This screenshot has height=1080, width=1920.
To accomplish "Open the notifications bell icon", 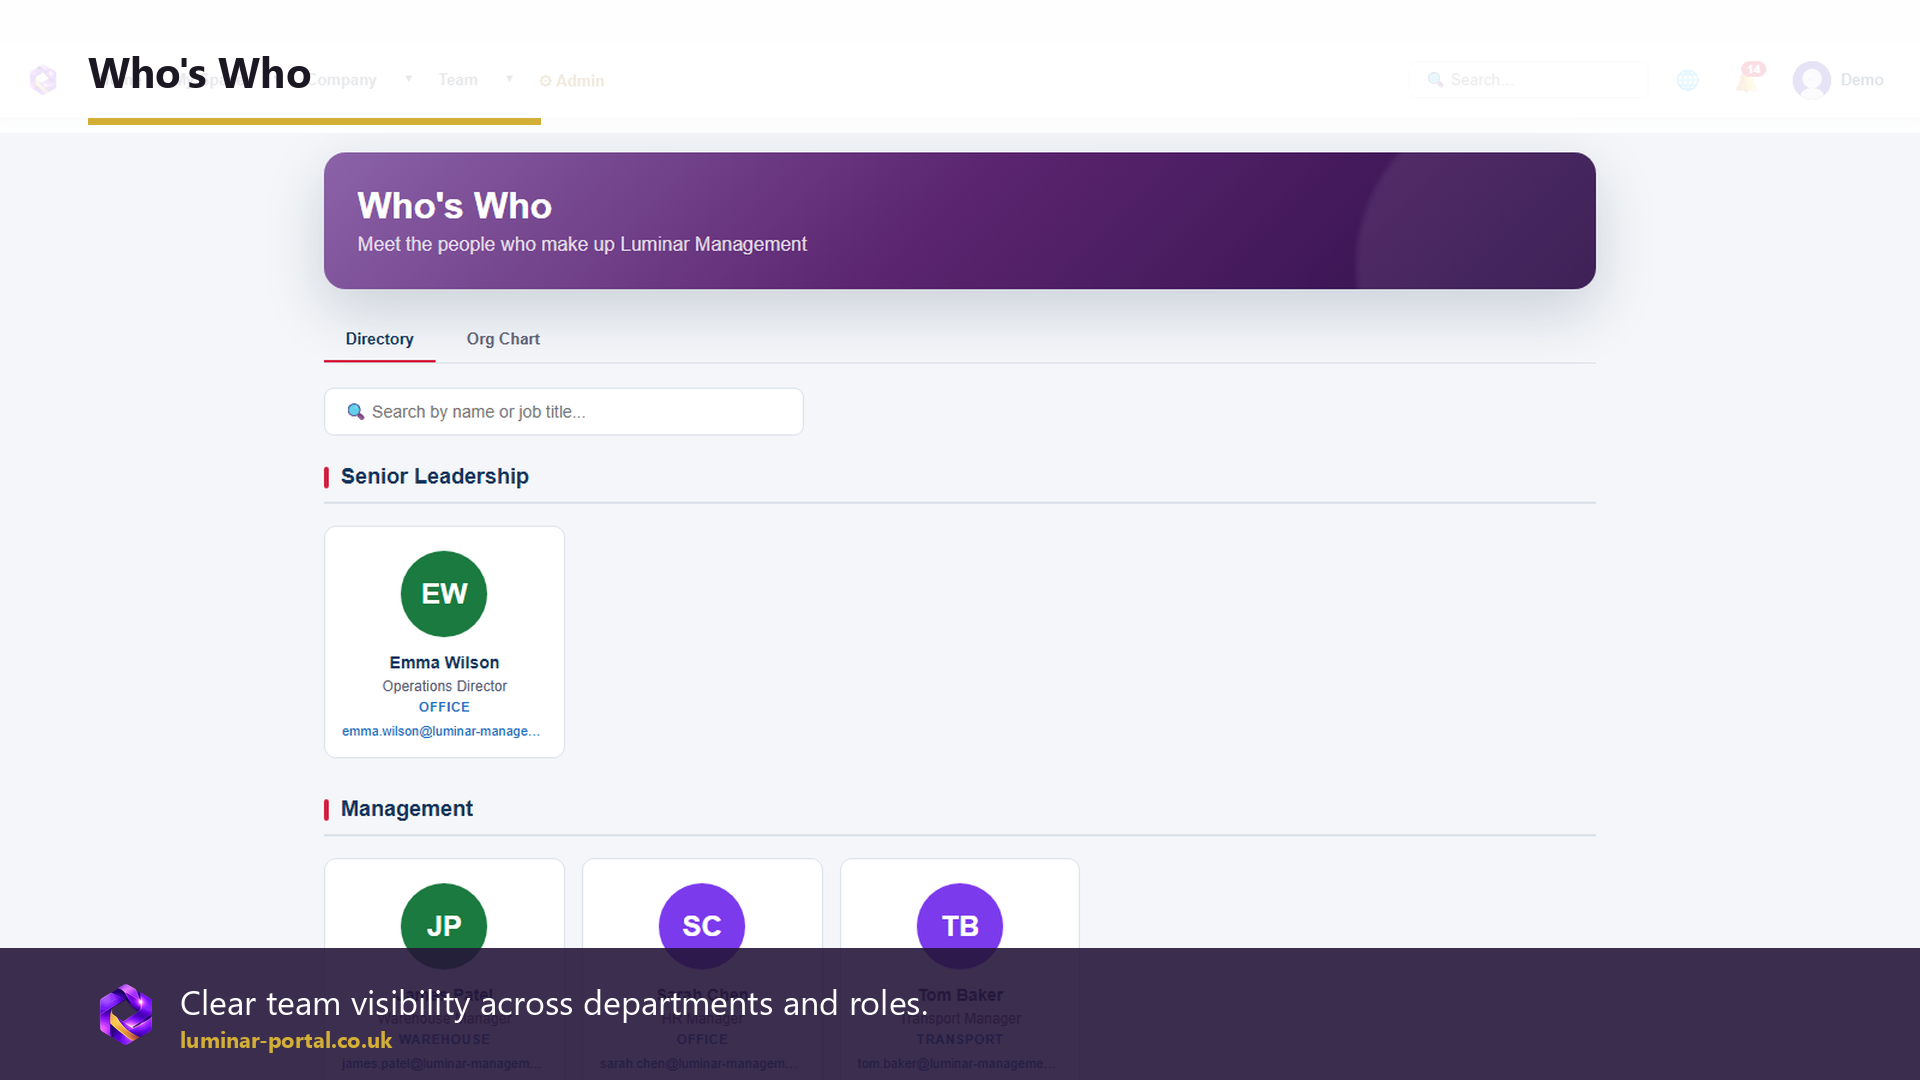I will 1748,78.
